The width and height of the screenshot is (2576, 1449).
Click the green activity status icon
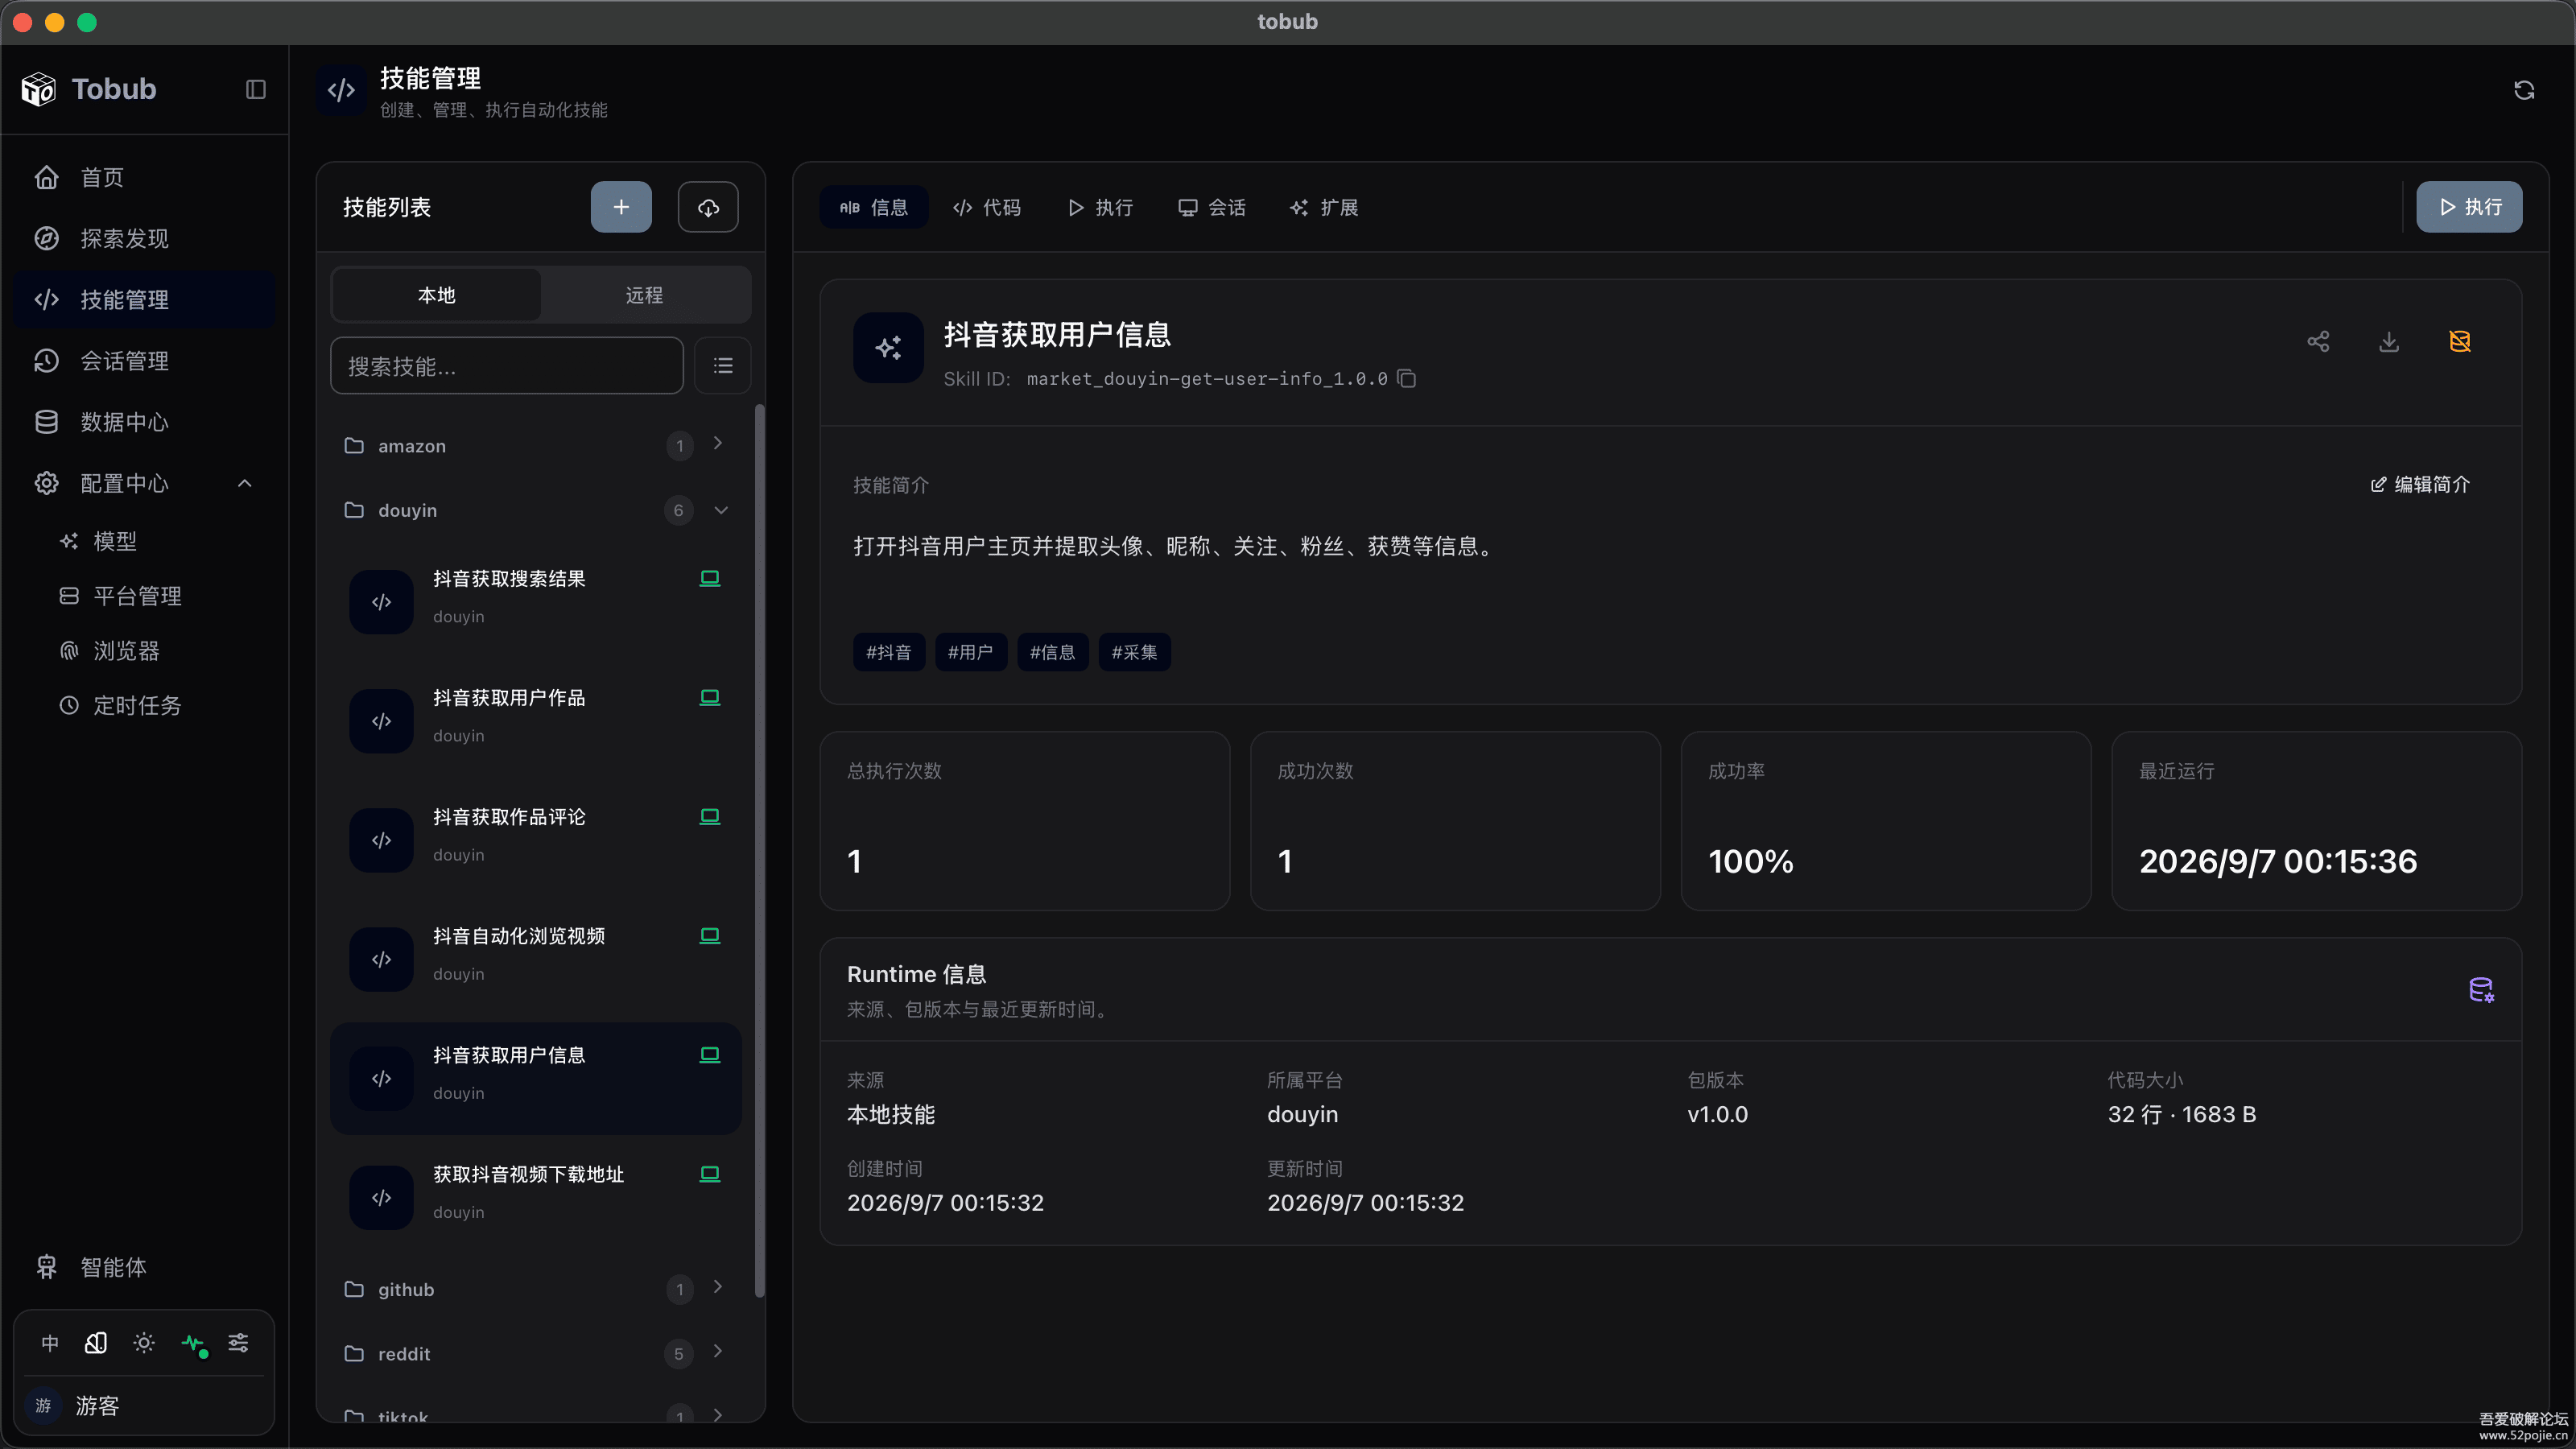point(193,1344)
